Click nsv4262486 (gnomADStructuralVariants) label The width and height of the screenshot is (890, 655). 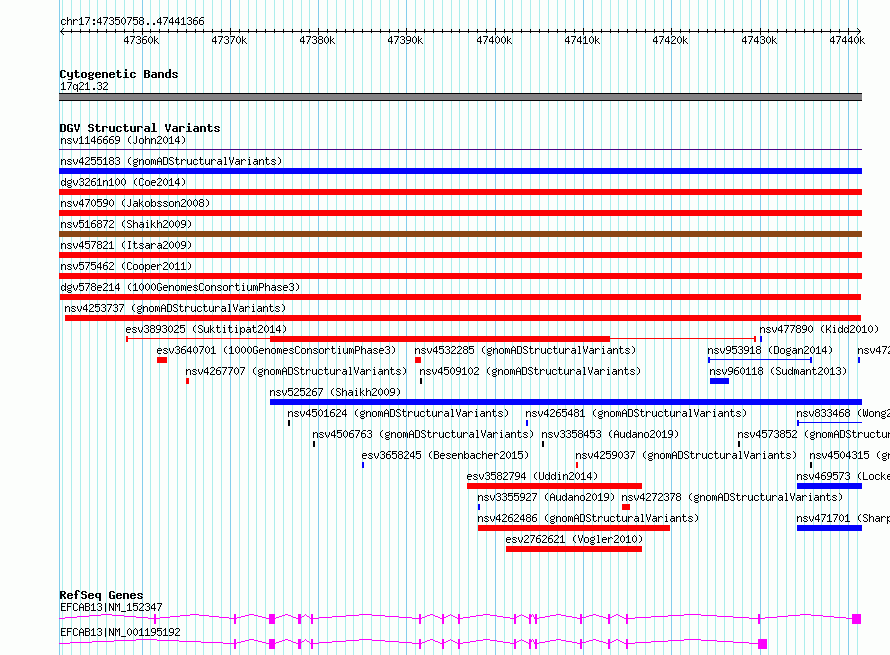(x=588, y=518)
